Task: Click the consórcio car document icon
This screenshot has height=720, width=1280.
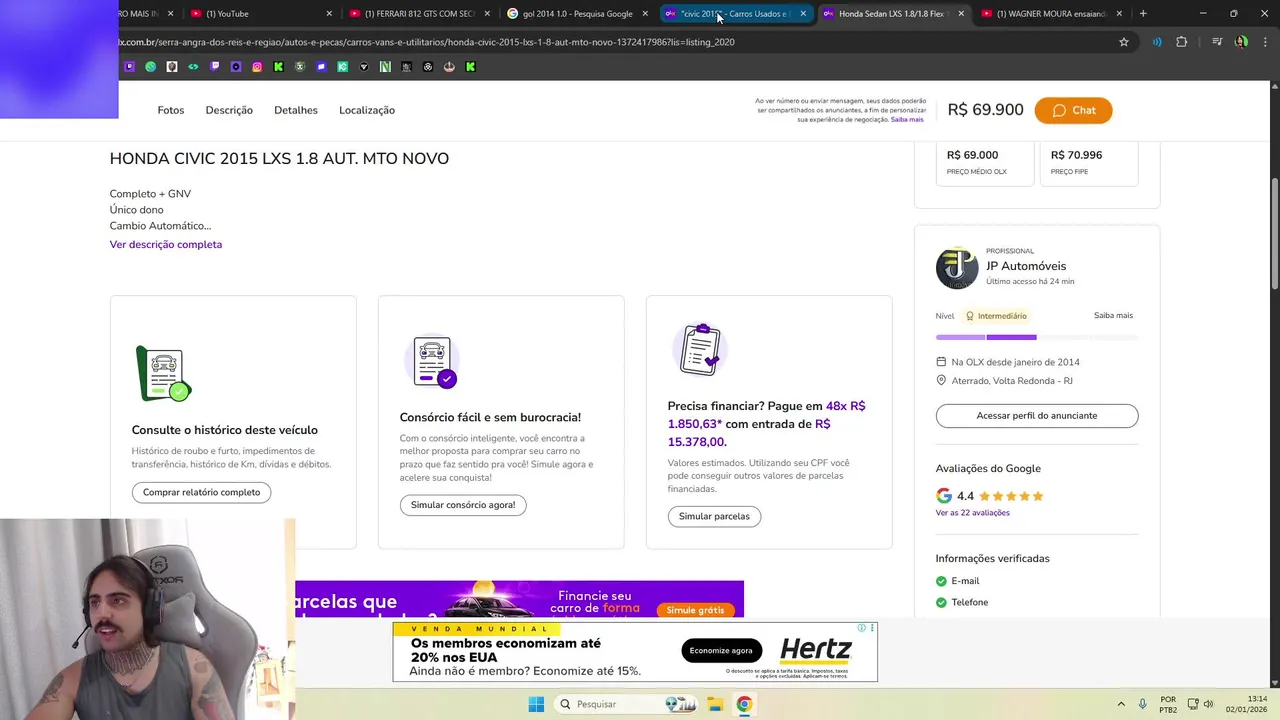Action: (433, 361)
